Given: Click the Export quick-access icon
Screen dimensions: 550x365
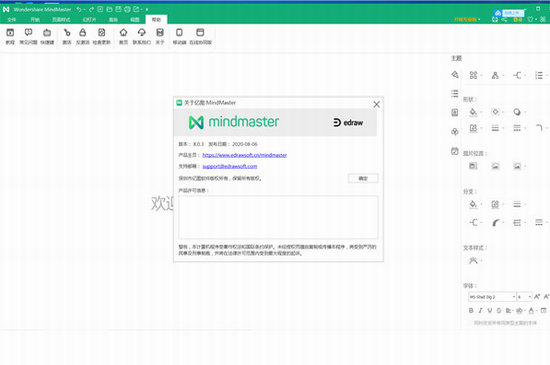Looking at the screenshot, I should coord(136,9).
